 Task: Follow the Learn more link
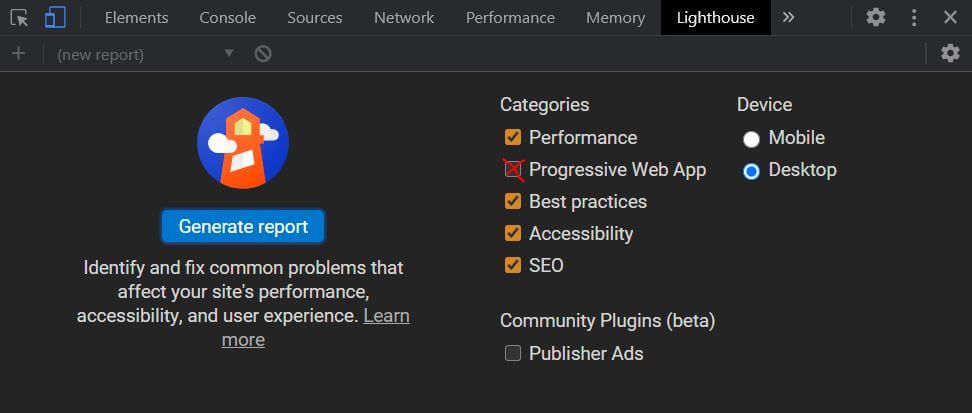(x=316, y=327)
